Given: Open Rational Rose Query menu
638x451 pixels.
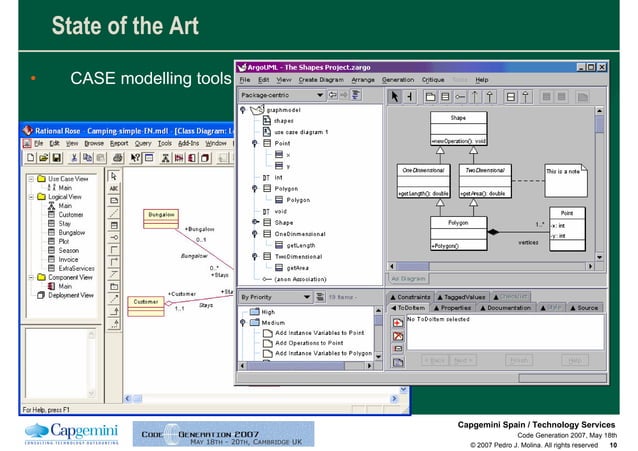Looking at the screenshot, I should pyautogui.click(x=143, y=143).
